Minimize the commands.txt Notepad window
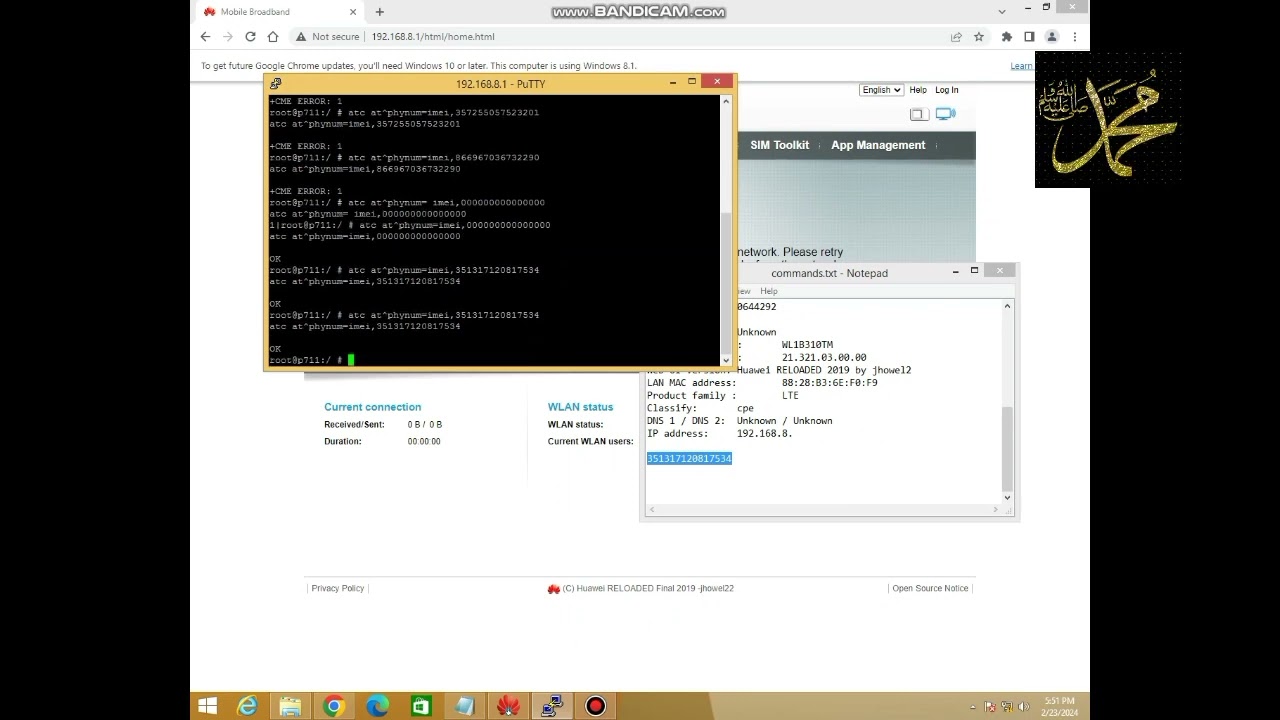Viewport: 1280px width, 720px height. click(955, 271)
